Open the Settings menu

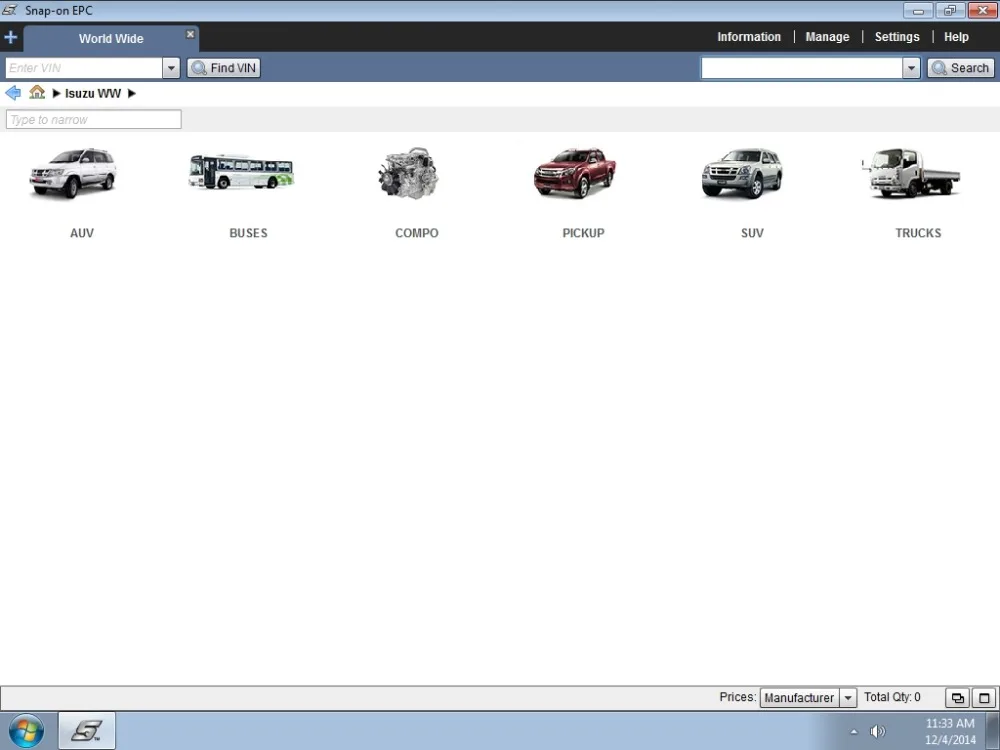pos(897,37)
